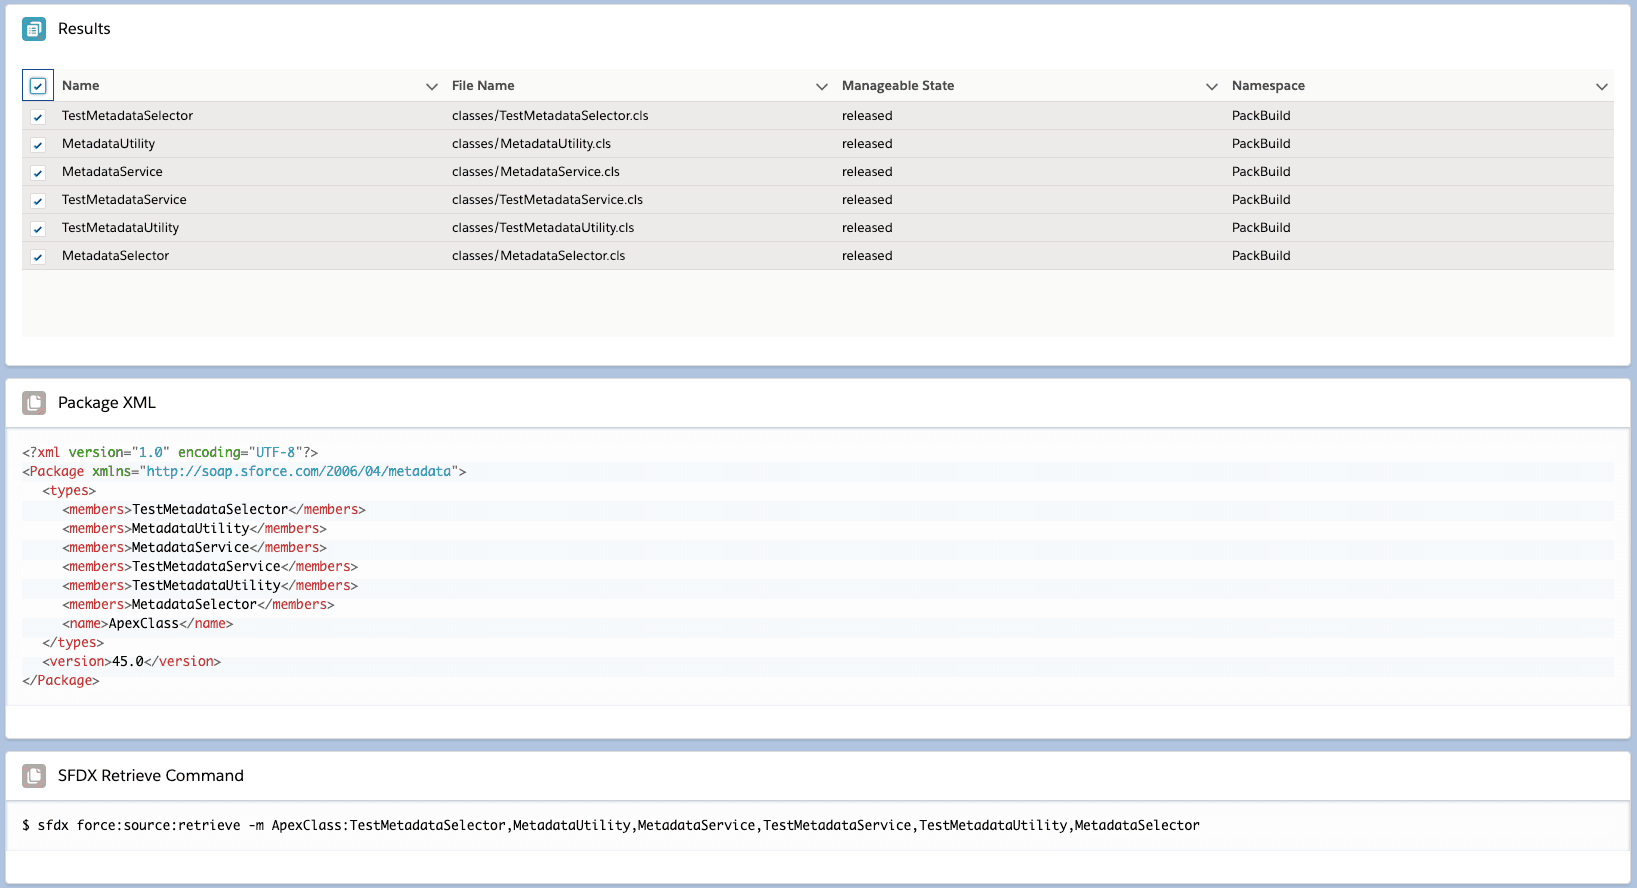Sort by the File Name column header
This screenshot has width=1637, height=888.
pyautogui.click(x=483, y=86)
